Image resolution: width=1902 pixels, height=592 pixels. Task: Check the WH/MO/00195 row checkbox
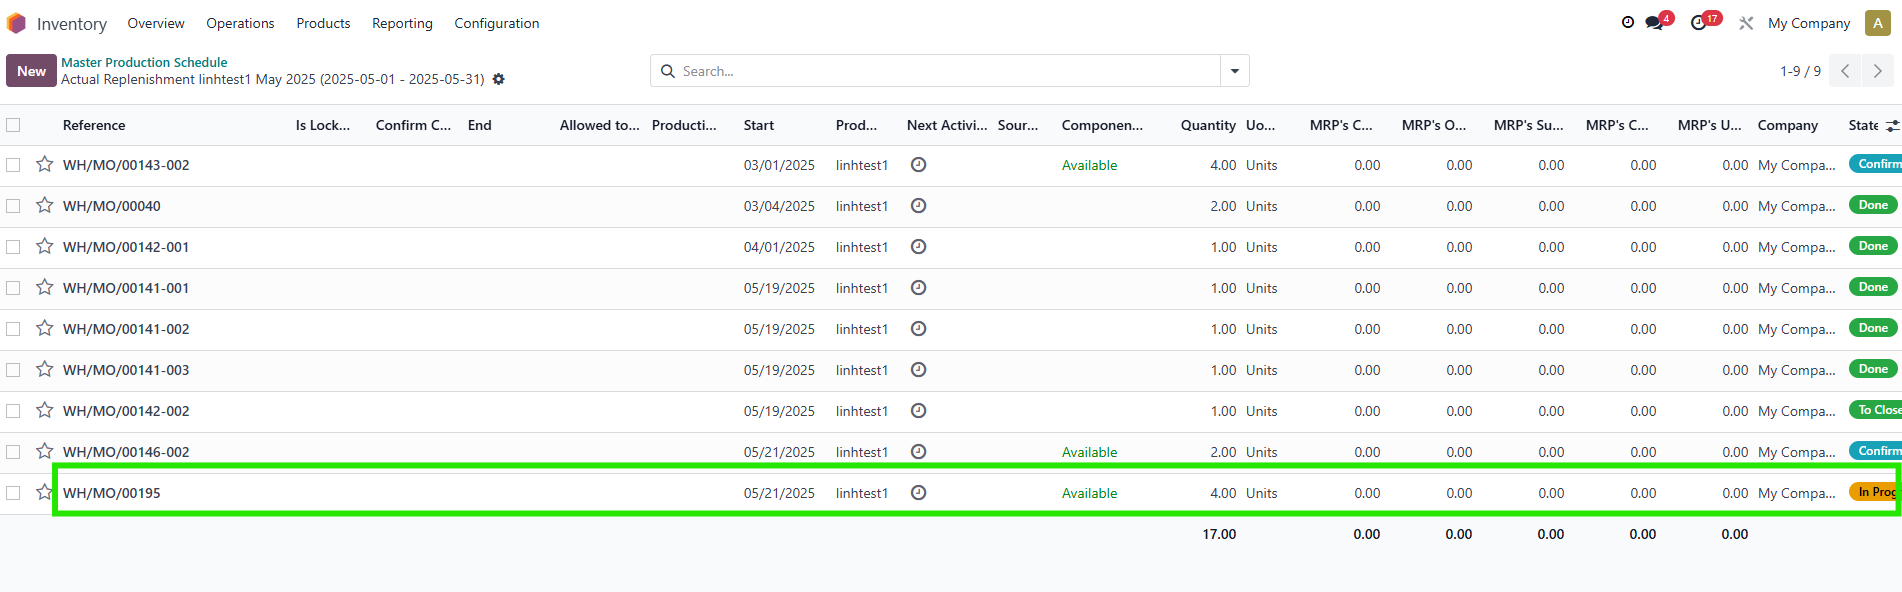point(13,493)
